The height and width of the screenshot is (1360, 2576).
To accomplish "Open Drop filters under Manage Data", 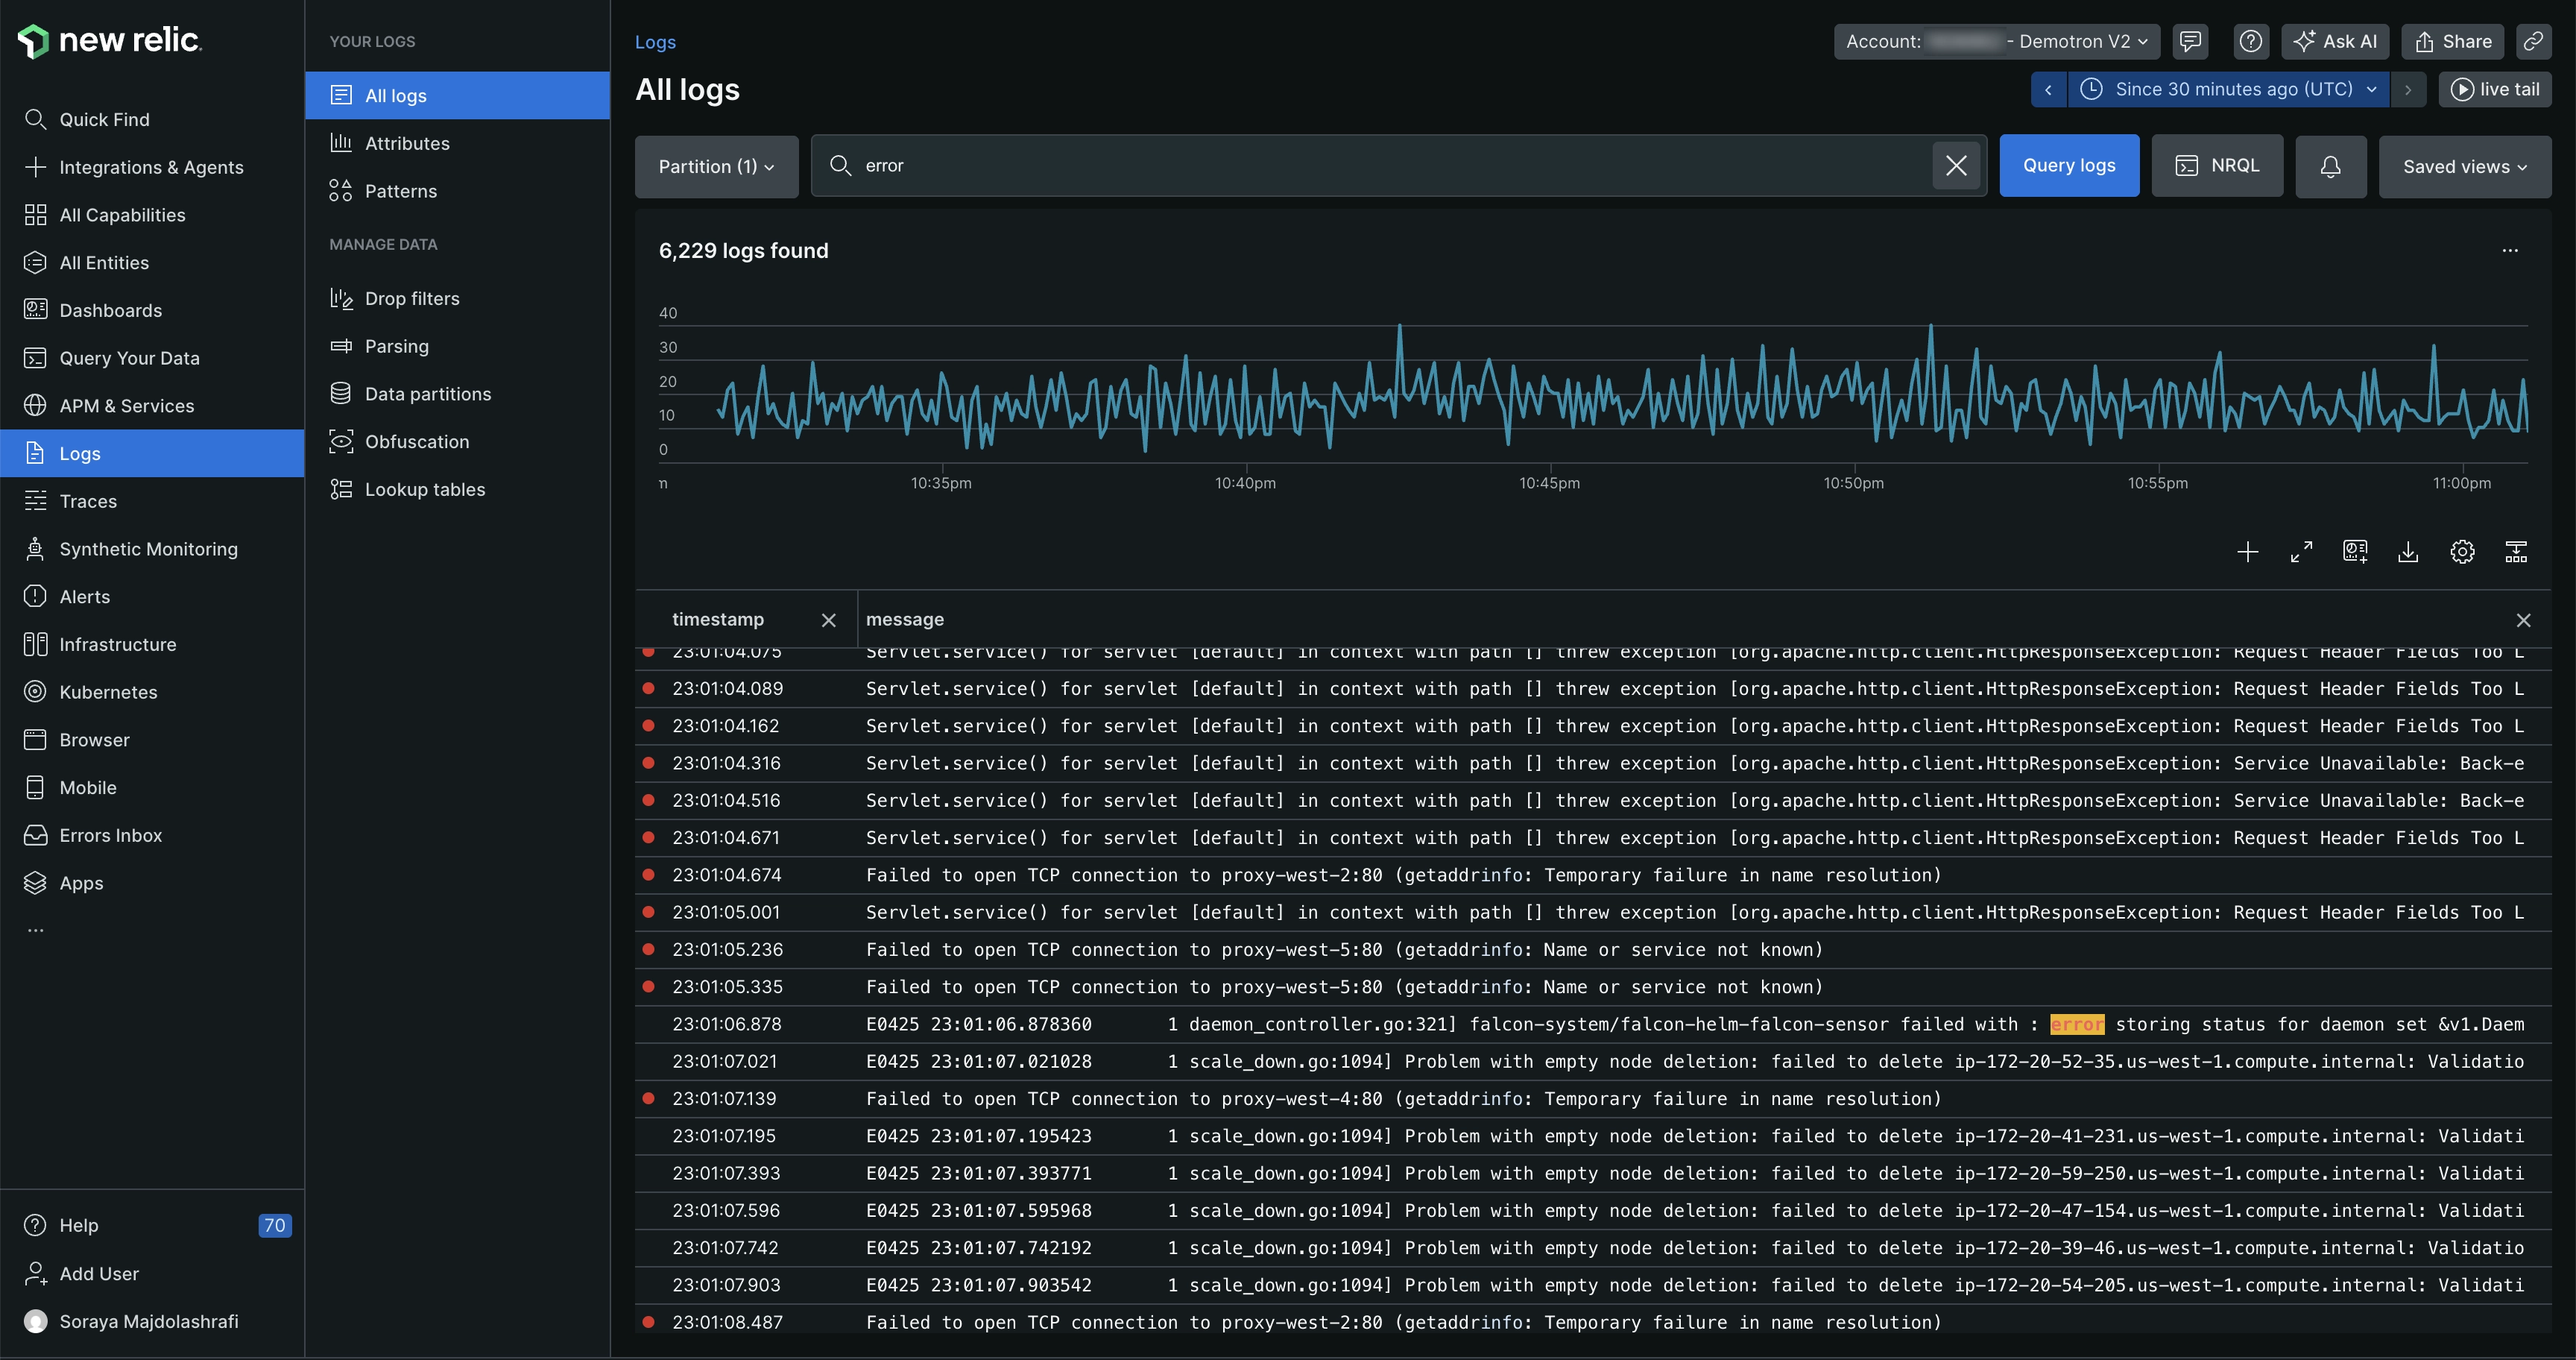I will 410,298.
